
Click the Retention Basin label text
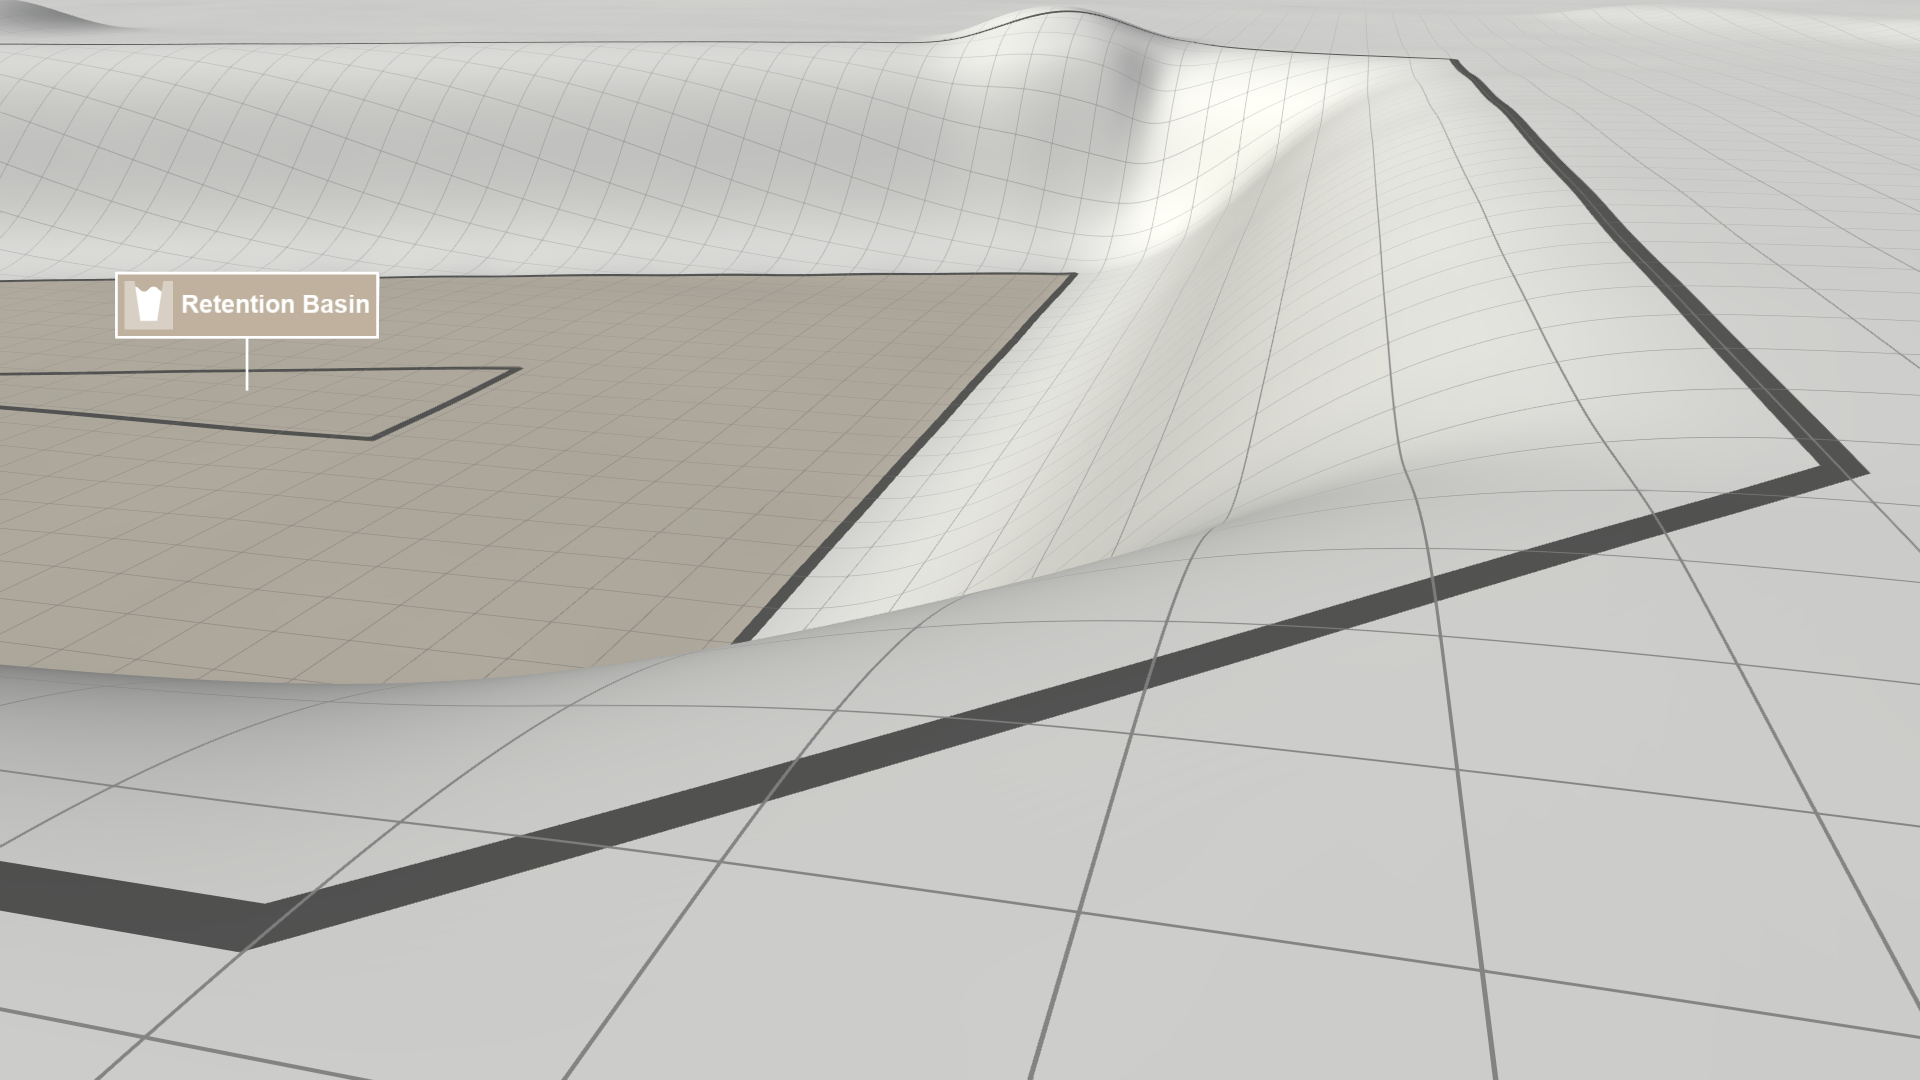276,305
